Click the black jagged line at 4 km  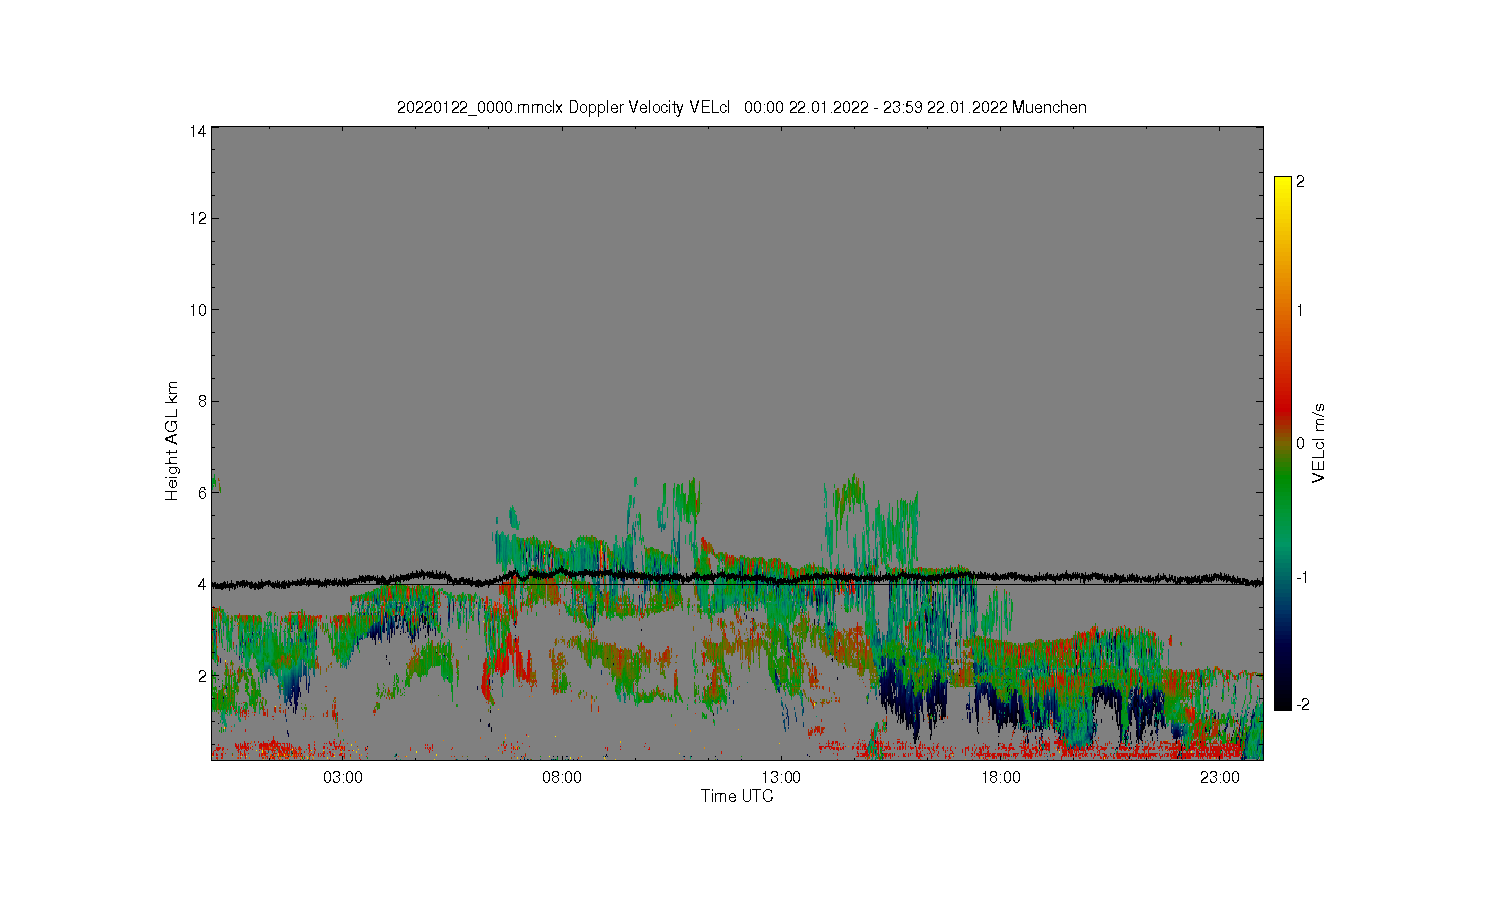point(737,577)
